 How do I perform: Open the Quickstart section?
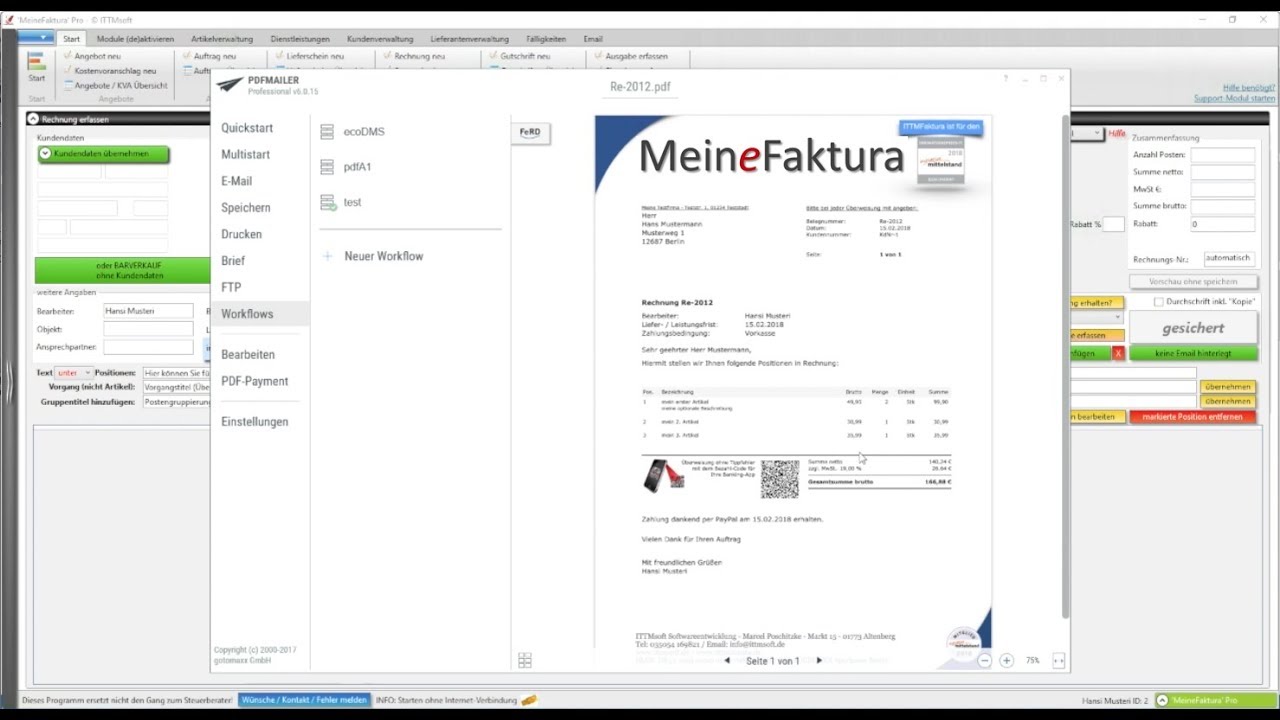point(247,128)
